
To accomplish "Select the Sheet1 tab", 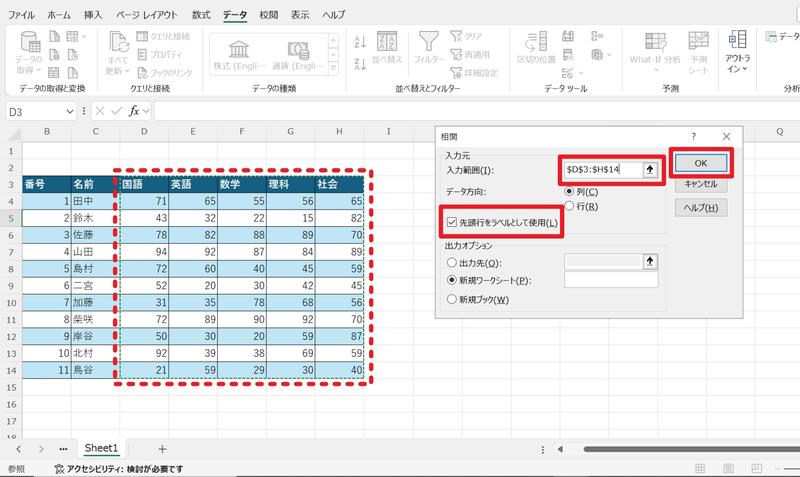I will (101, 448).
